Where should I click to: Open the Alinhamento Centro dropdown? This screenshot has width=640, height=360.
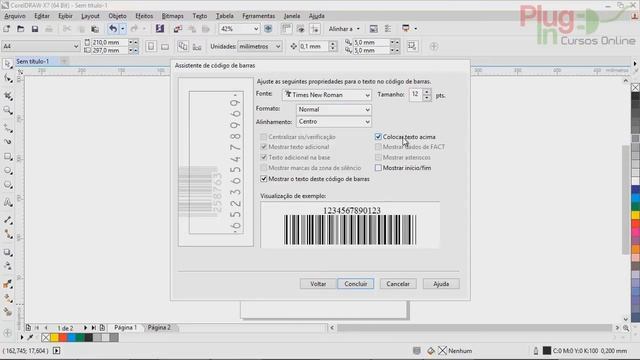click(334, 122)
